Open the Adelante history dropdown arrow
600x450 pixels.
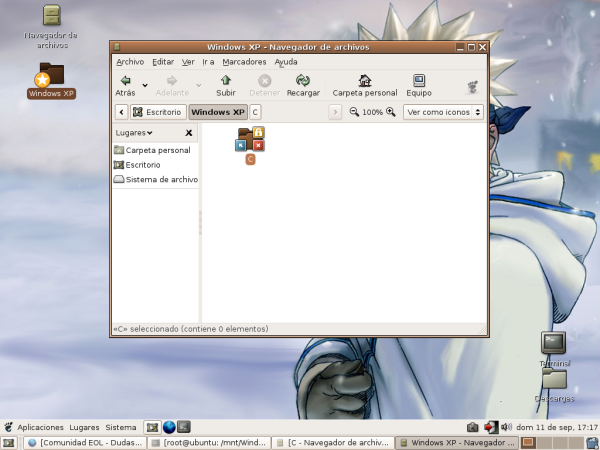pos(199,85)
